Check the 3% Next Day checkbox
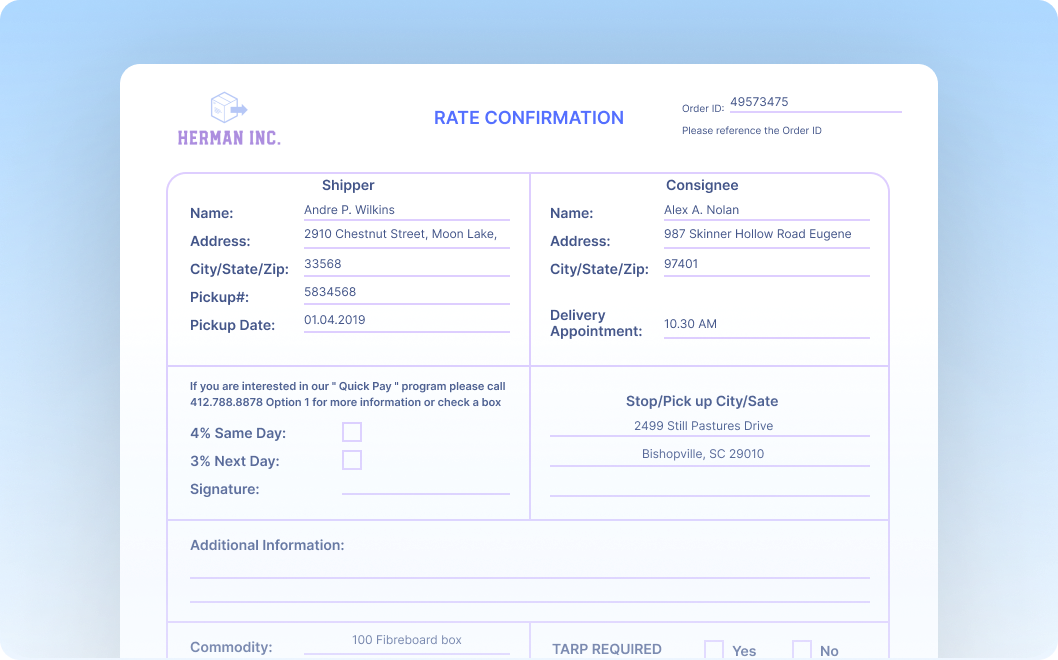Viewport: 1058px width, 660px height. click(x=351, y=460)
